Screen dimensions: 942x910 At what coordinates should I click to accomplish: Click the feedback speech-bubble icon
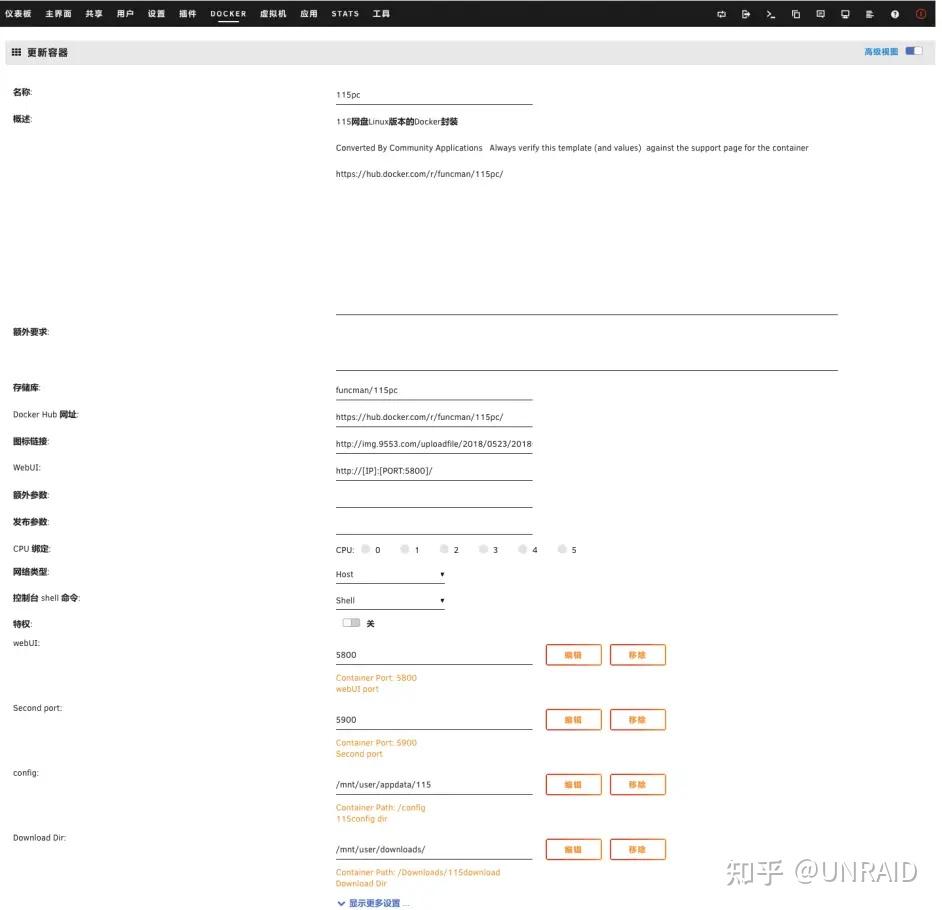[x=819, y=14]
